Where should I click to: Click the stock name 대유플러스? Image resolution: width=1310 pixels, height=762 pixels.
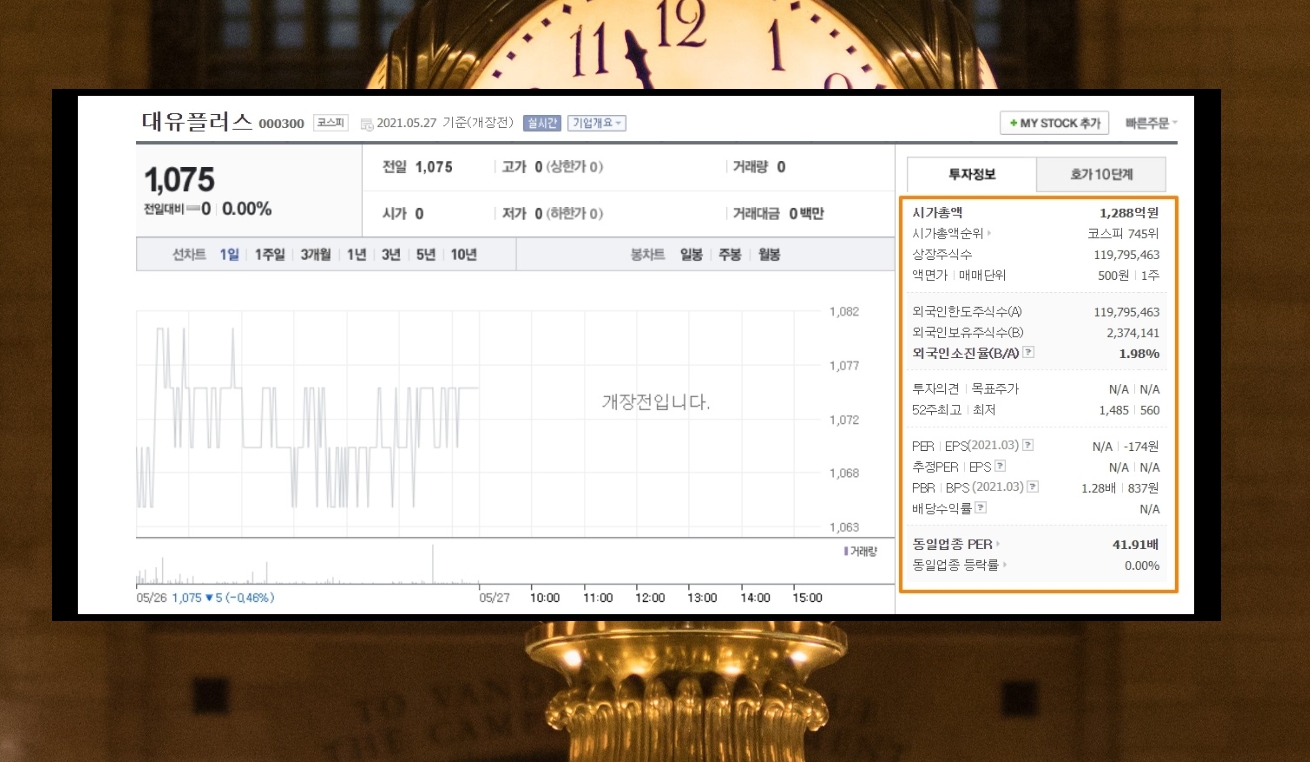point(197,122)
